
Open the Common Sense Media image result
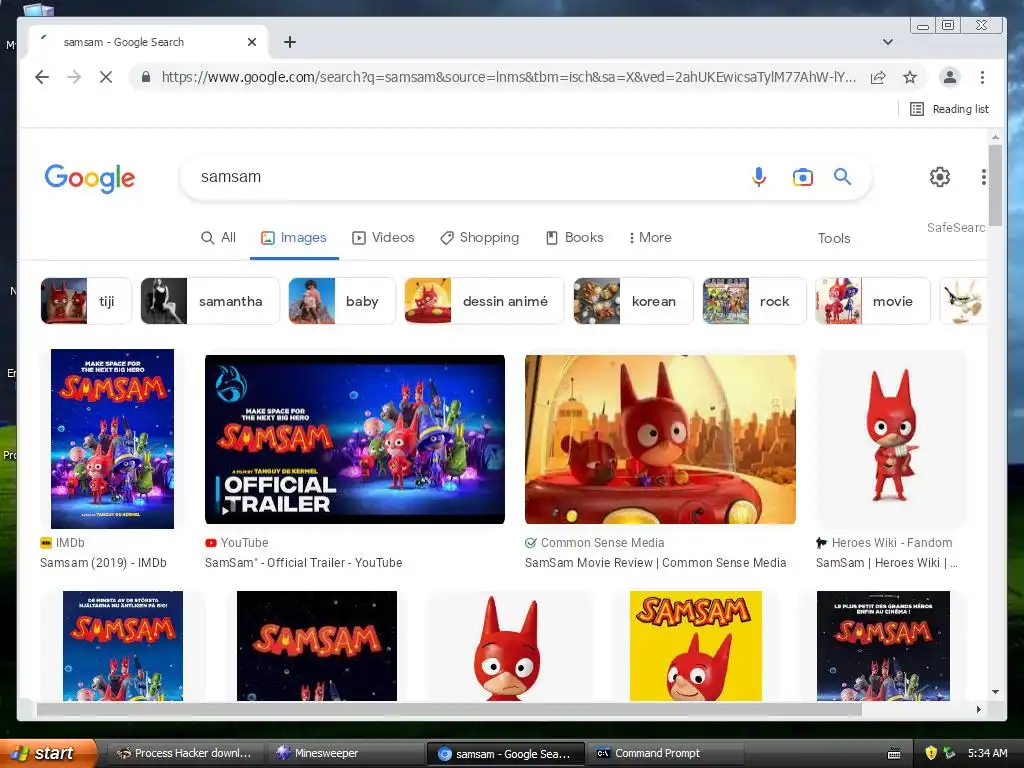(x=660, y=440)
